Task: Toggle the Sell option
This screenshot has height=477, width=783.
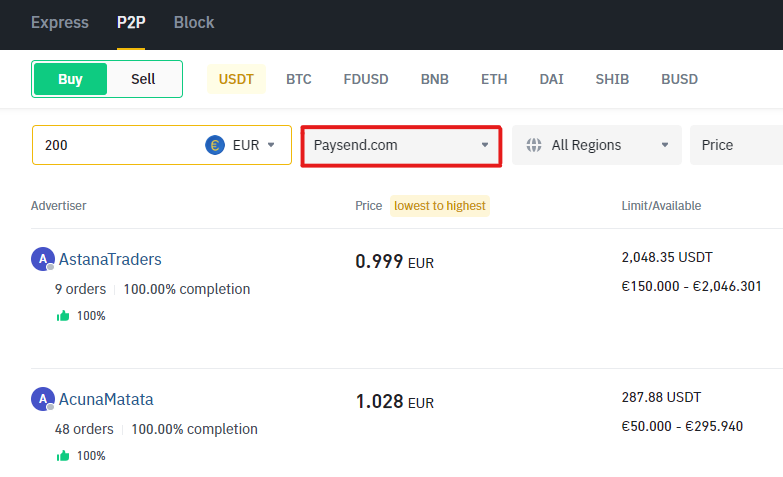Action: pyautogui.click(x=143, y=79)
